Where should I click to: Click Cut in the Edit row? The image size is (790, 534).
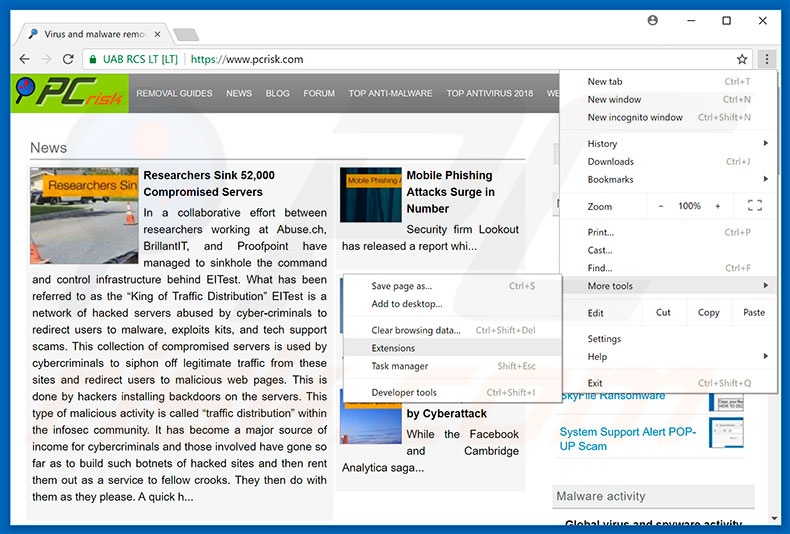tap(663, 312)
